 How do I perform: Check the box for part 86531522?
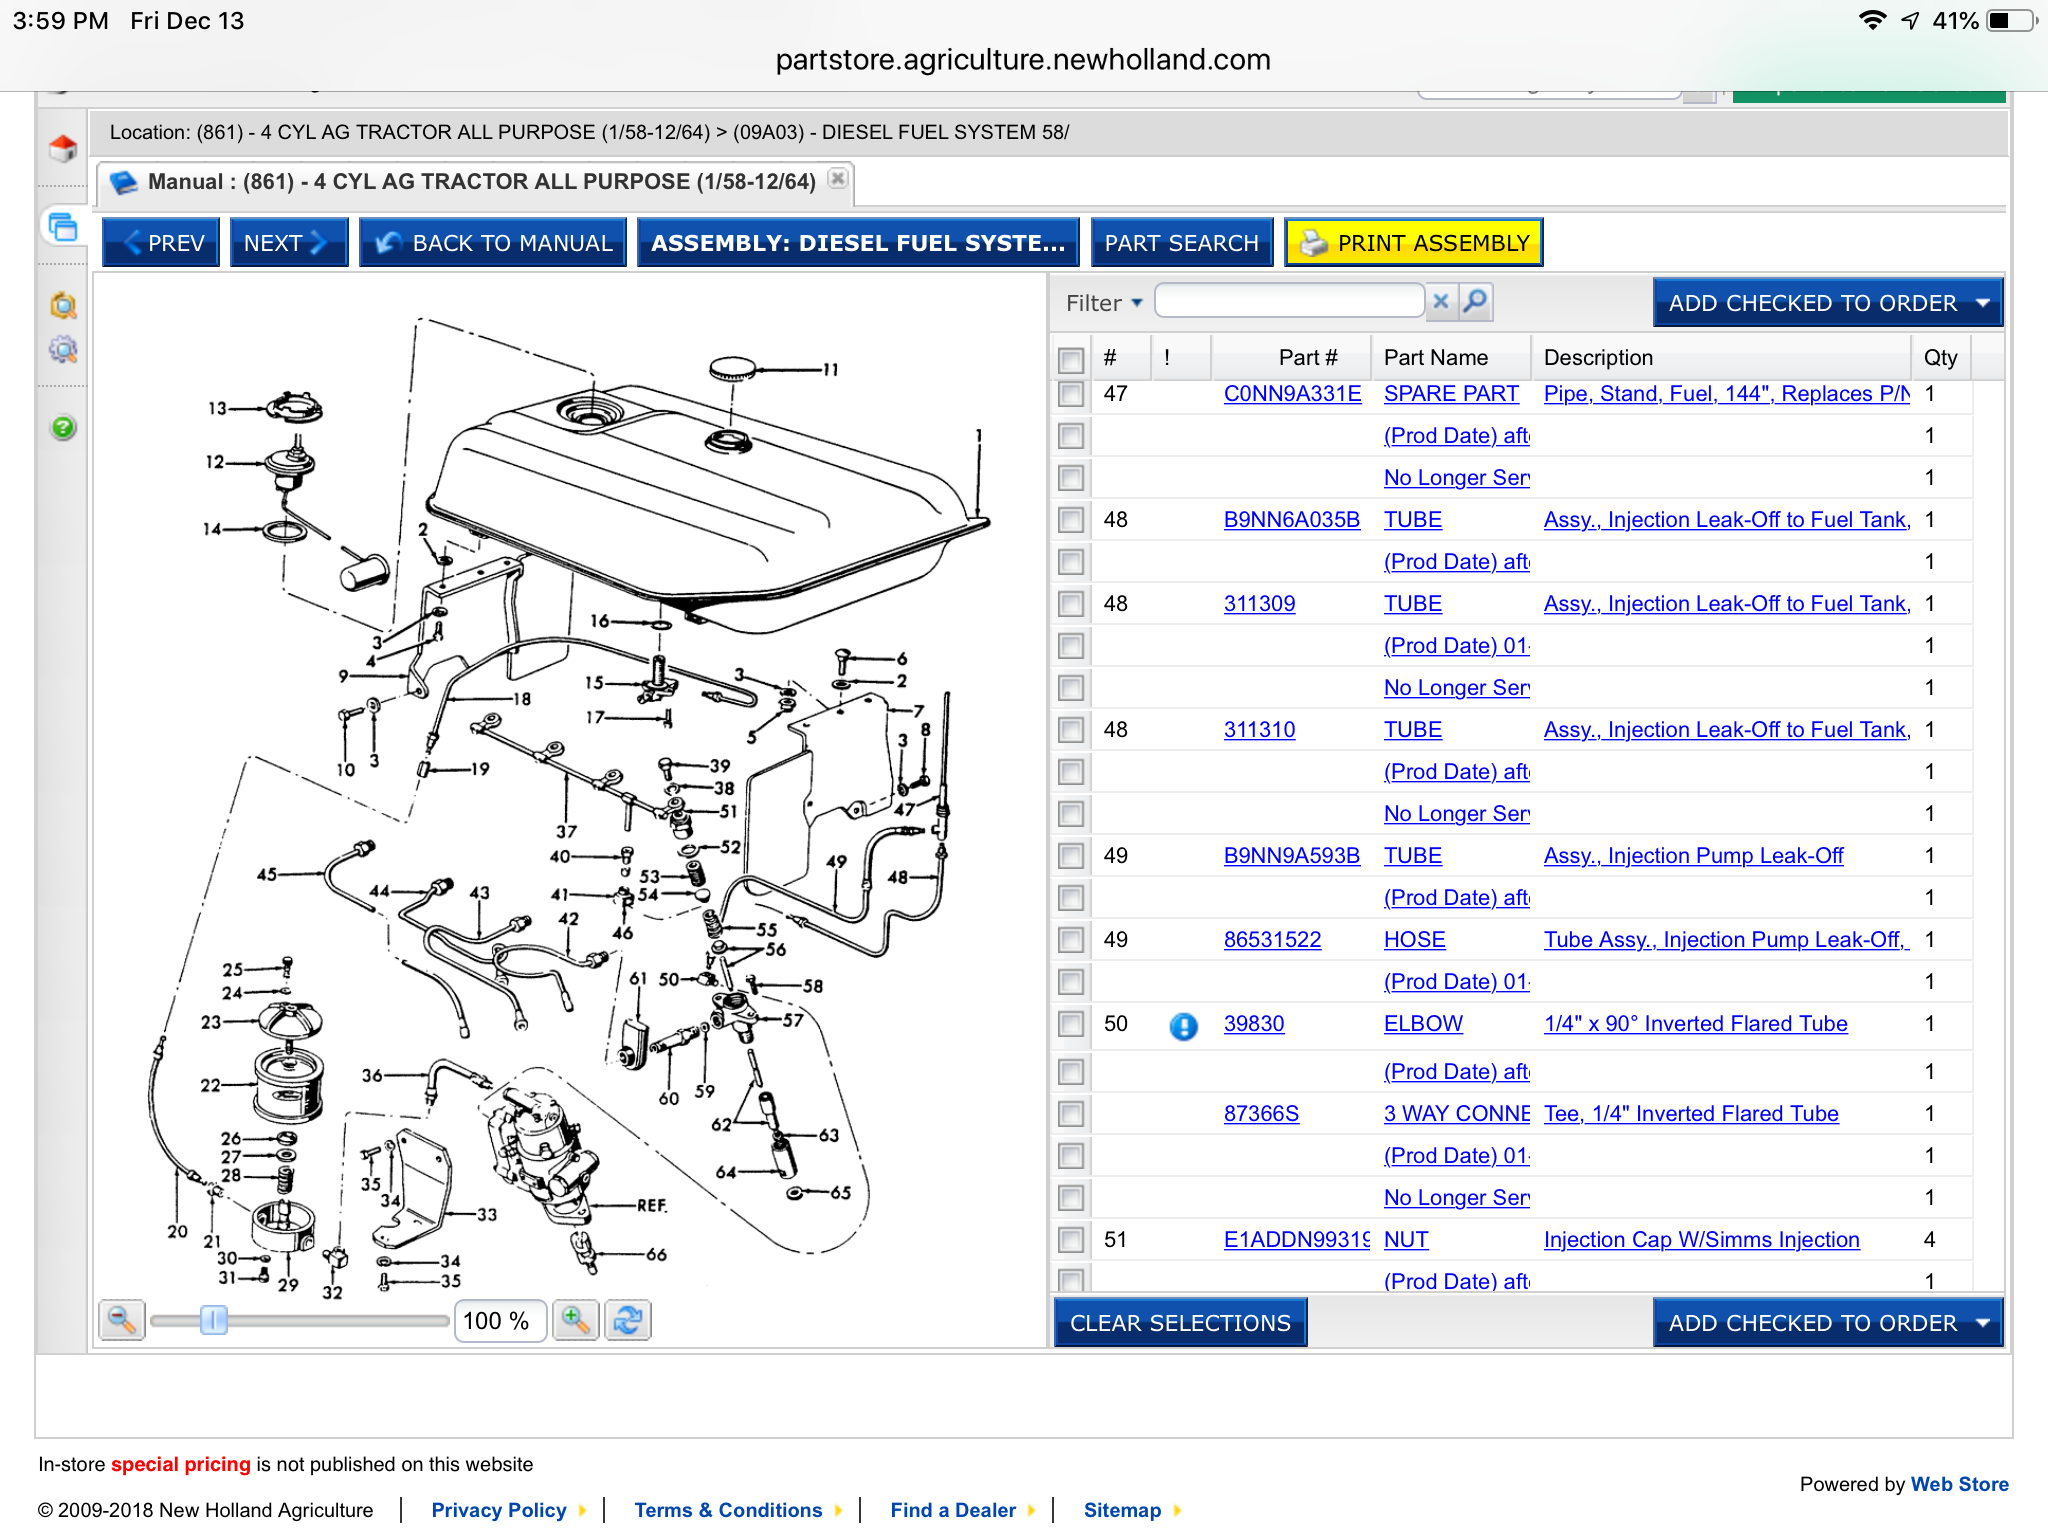tap(1071, 940)
